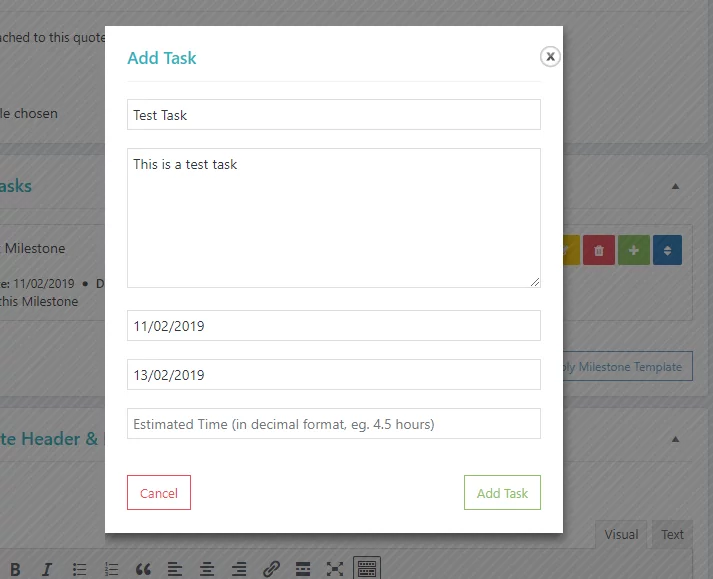The width and height of the screenshot is (713, 579).
Task: Center-align text using the editor toolbar
Action: point(207,569)
